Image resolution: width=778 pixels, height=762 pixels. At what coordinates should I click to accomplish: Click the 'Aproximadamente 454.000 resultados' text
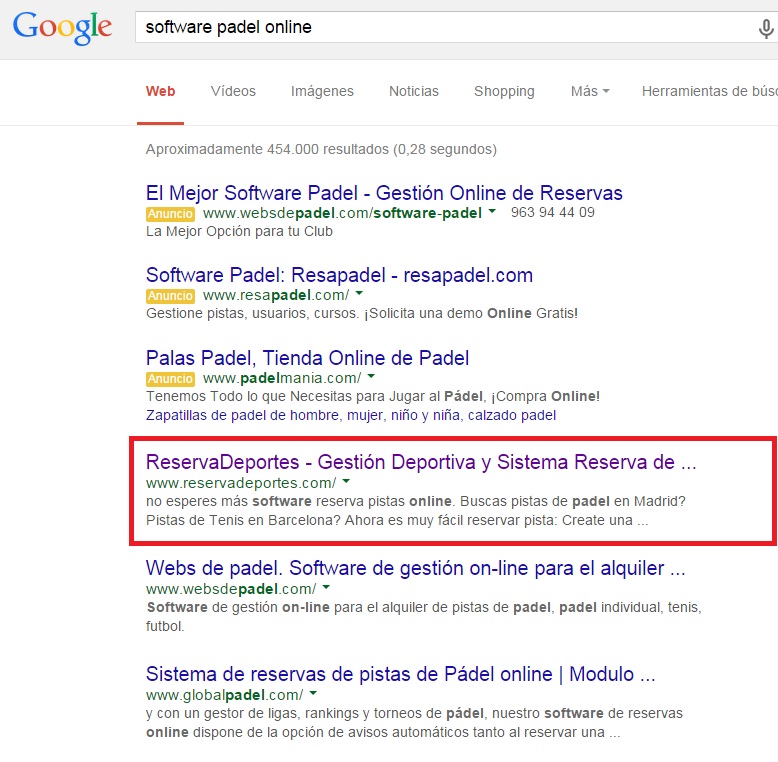[321, 149]
